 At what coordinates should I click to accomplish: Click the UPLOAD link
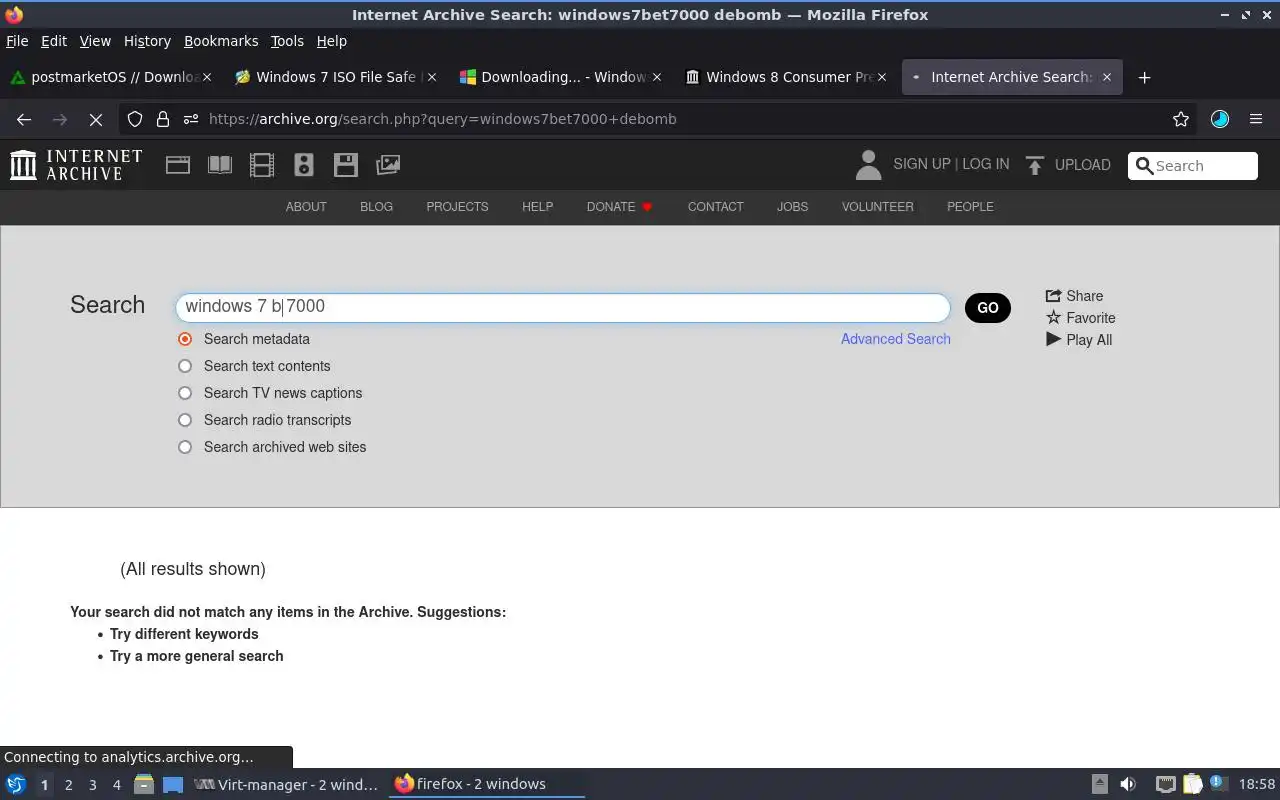point(1083,165)
